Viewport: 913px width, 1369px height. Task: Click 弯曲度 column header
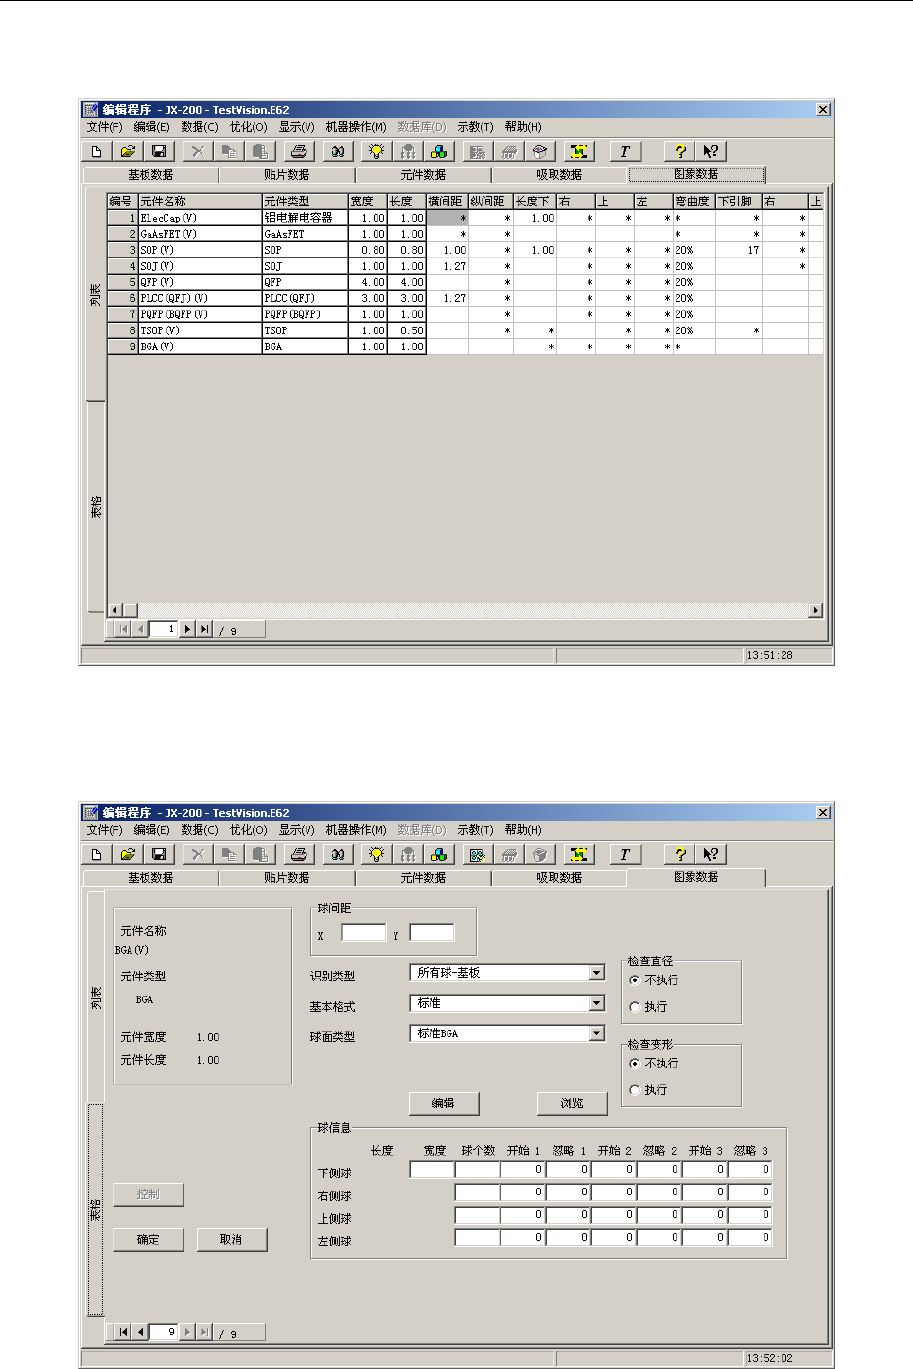pos(694,201)
